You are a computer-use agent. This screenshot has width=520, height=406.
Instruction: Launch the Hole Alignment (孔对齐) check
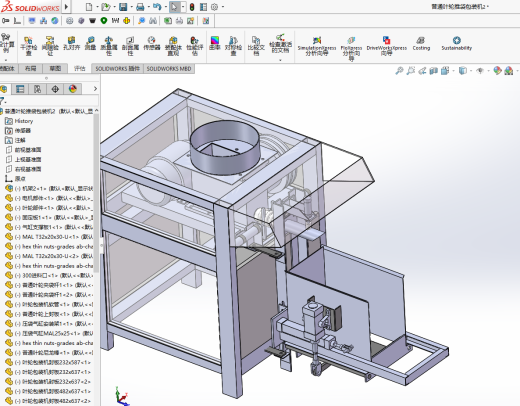point(71,44)
